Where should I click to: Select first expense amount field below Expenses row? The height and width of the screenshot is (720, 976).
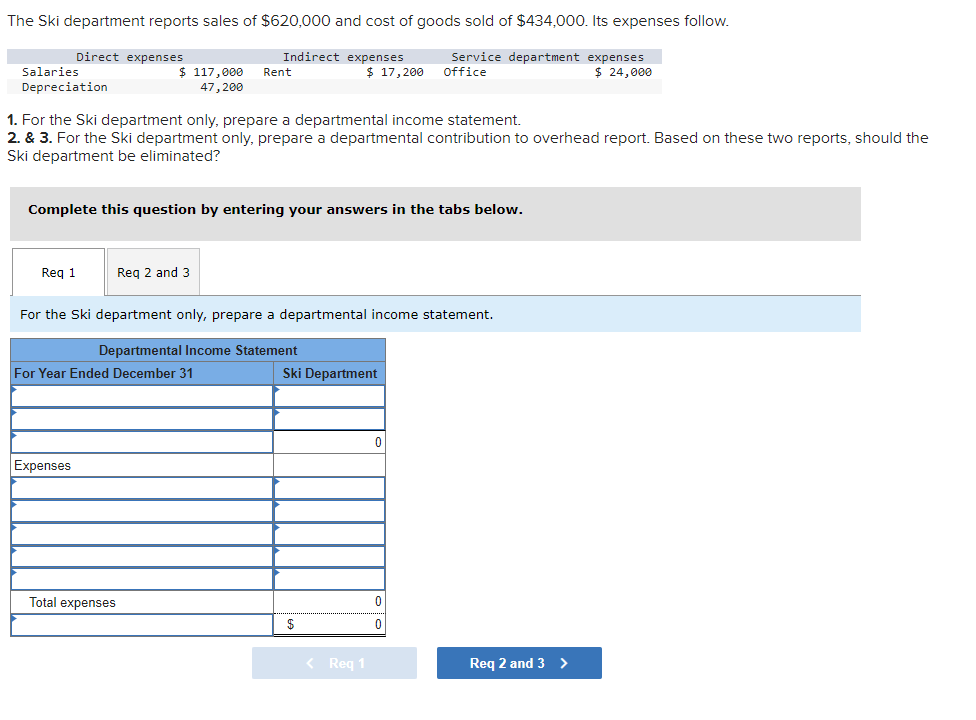[329, 488]
